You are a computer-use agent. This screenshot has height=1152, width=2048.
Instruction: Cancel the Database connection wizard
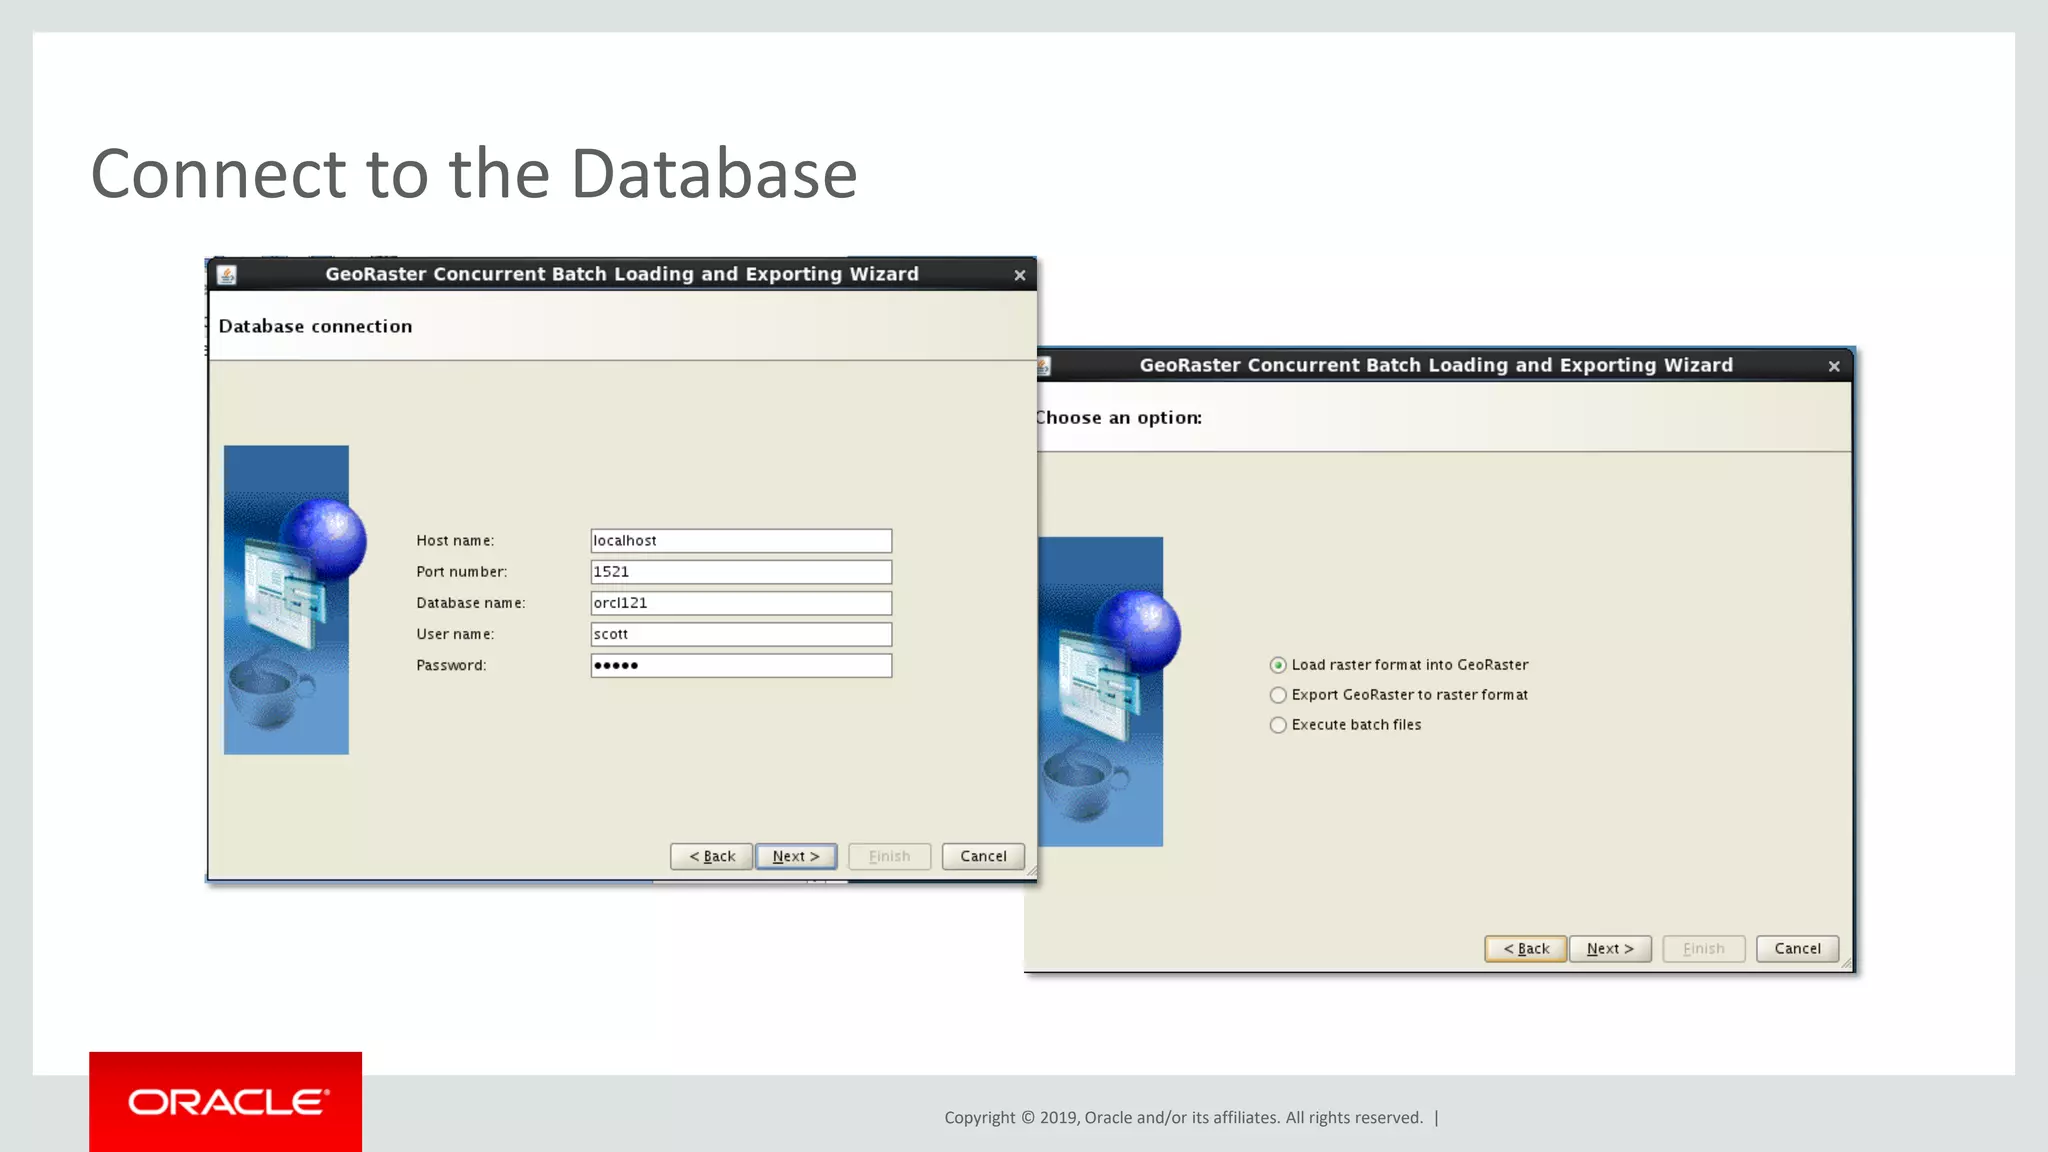pos(983,856)
